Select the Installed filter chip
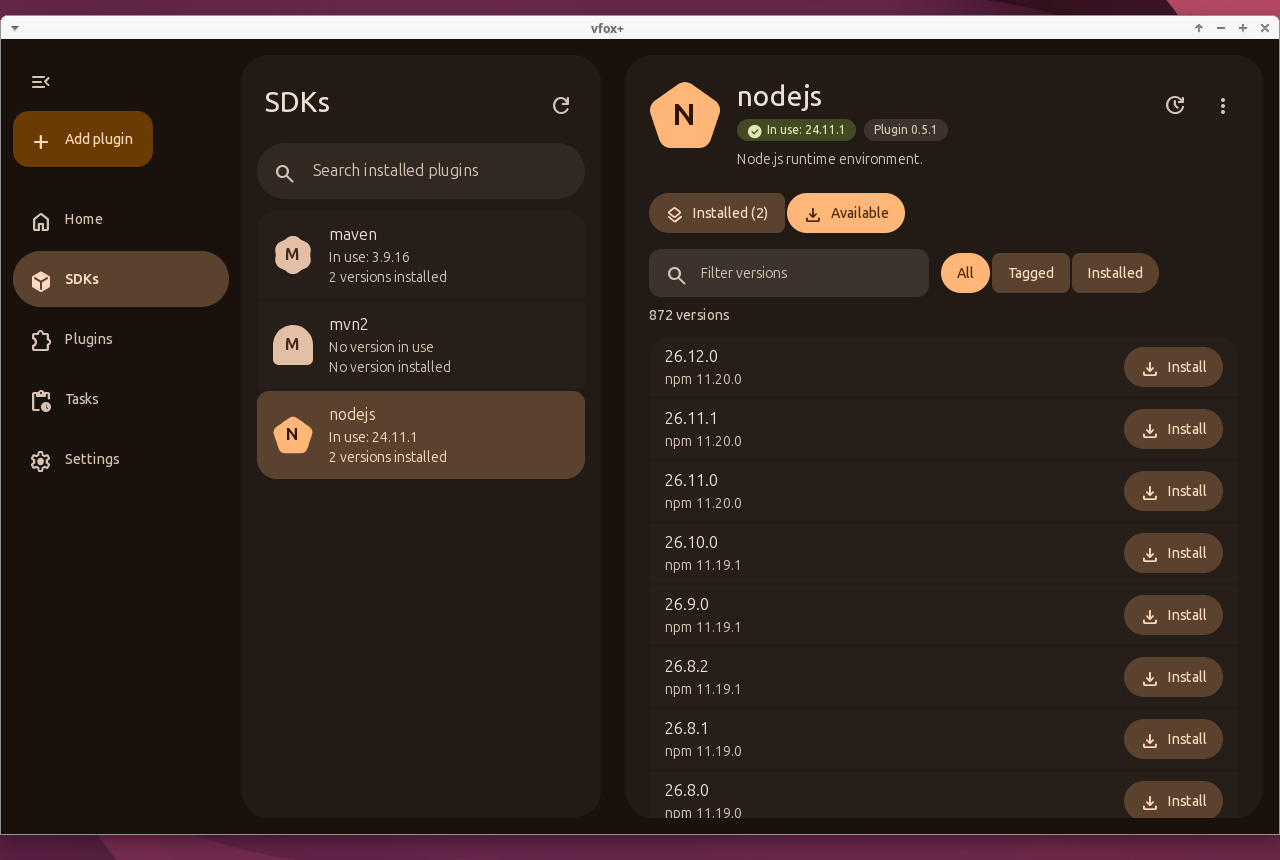The width and height of the screenshot is (1280, 860). (1115, 273)
